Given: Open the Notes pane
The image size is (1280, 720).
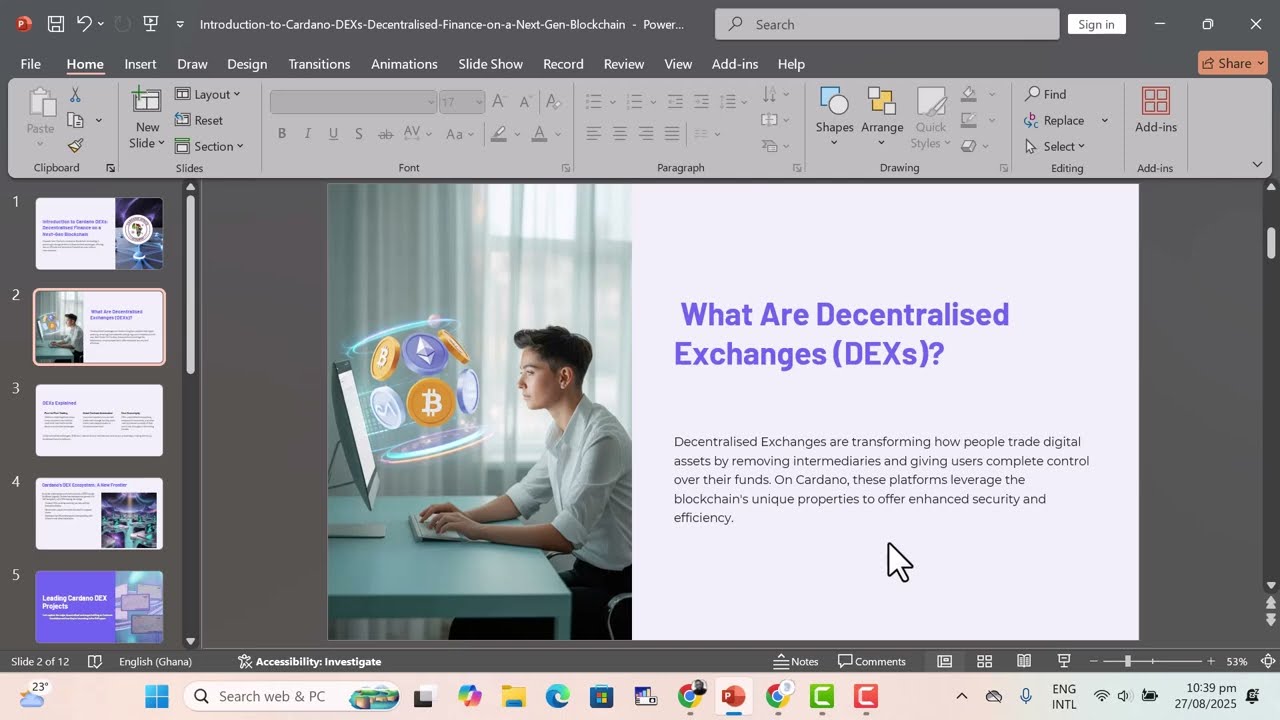Looking at the screenshot, I should pos(797,661).
